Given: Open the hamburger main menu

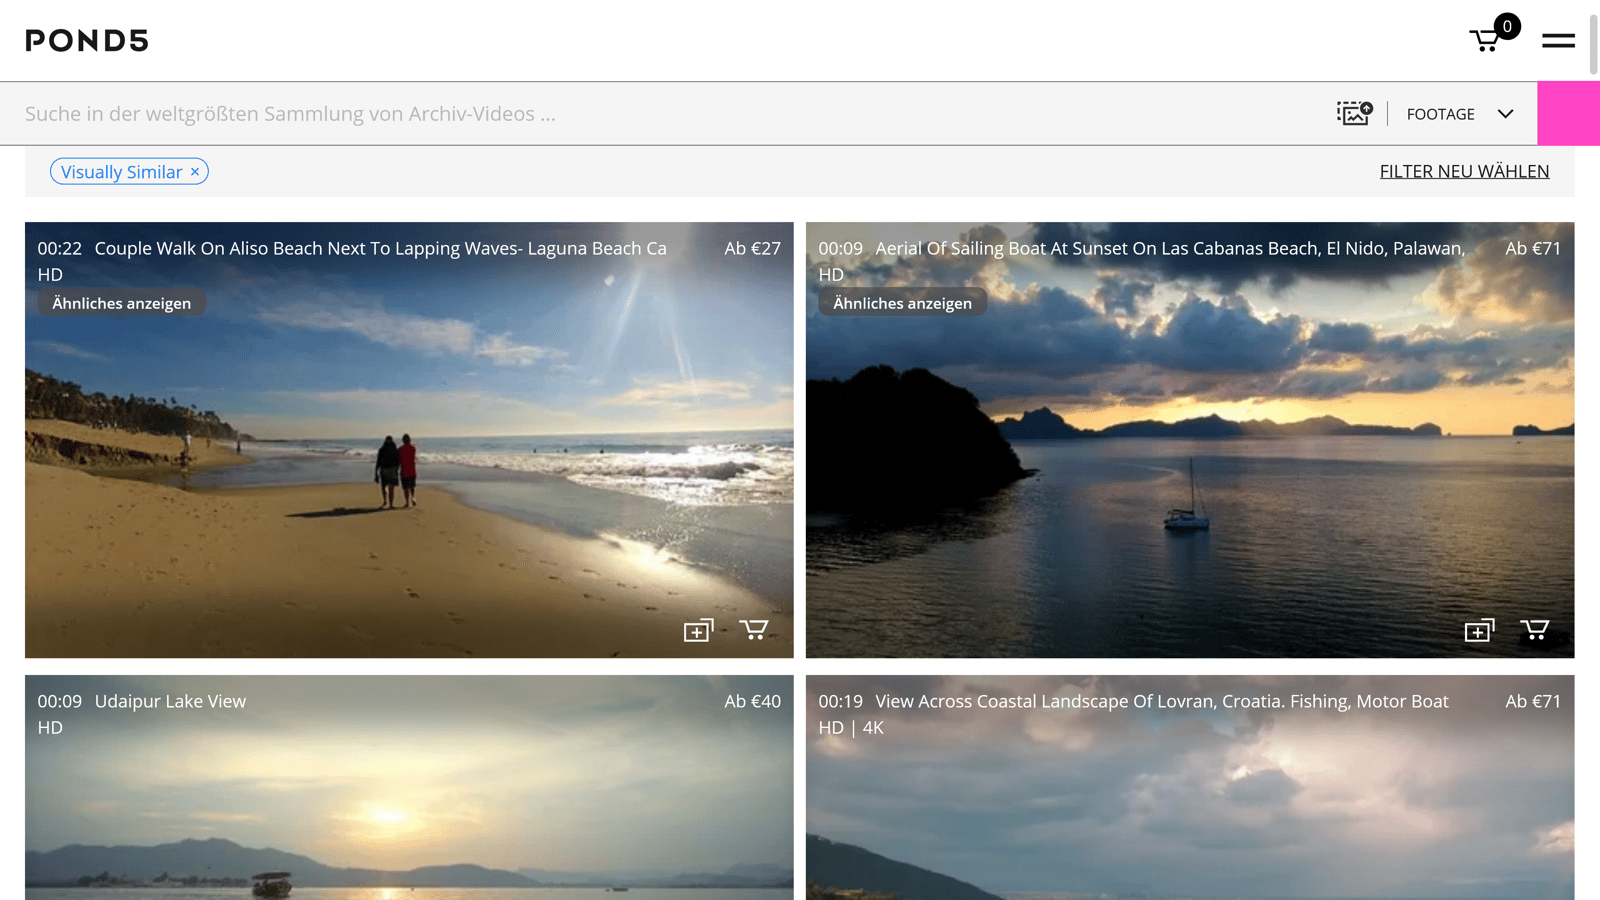Looking at the screenshot, I should (x=1557, y=40).
